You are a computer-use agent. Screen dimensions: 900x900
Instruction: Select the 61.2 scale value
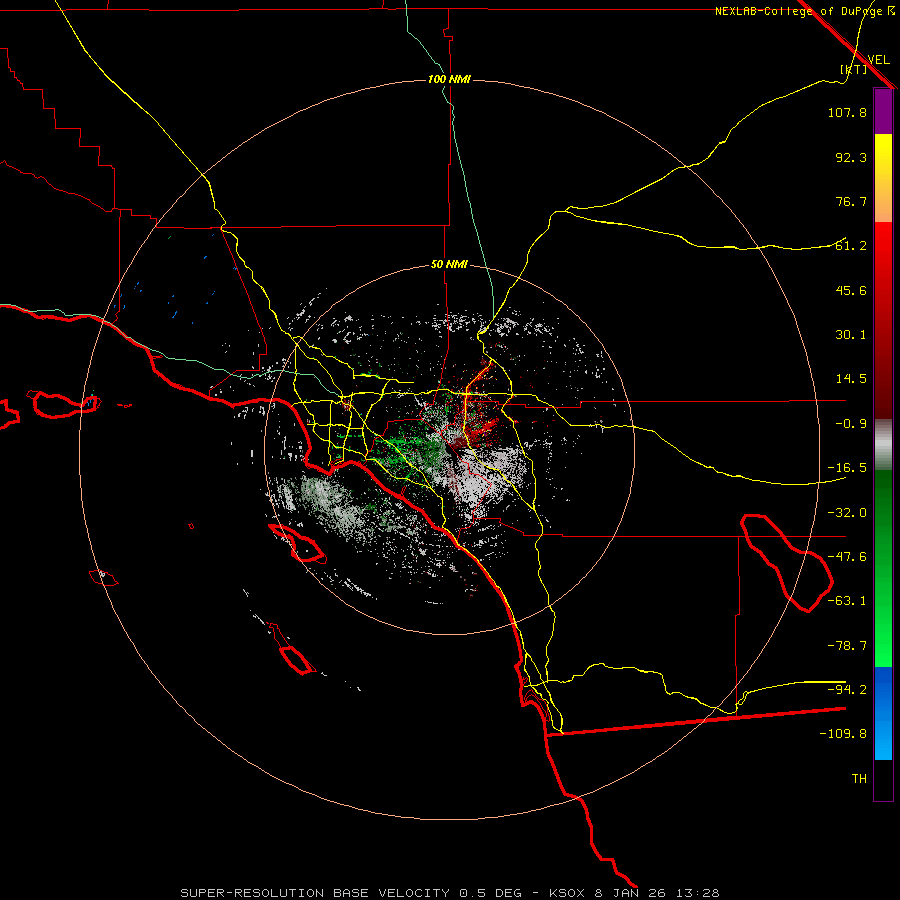point(851,246)
